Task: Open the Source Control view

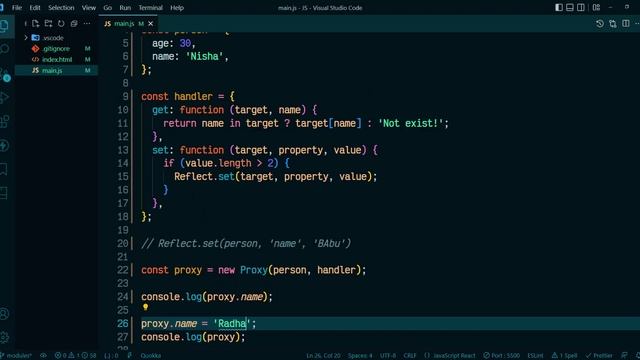Action: tap(4, 74)
